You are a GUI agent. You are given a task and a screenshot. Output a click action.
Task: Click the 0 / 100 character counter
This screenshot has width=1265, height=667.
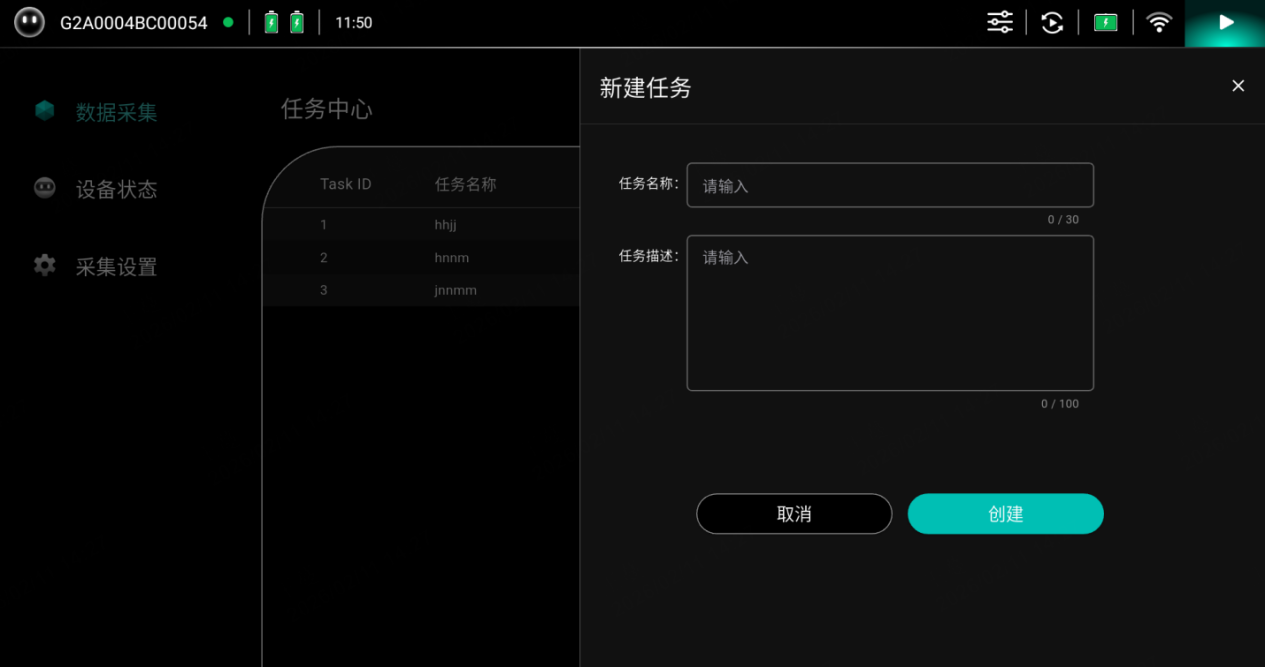[1060, 404]
